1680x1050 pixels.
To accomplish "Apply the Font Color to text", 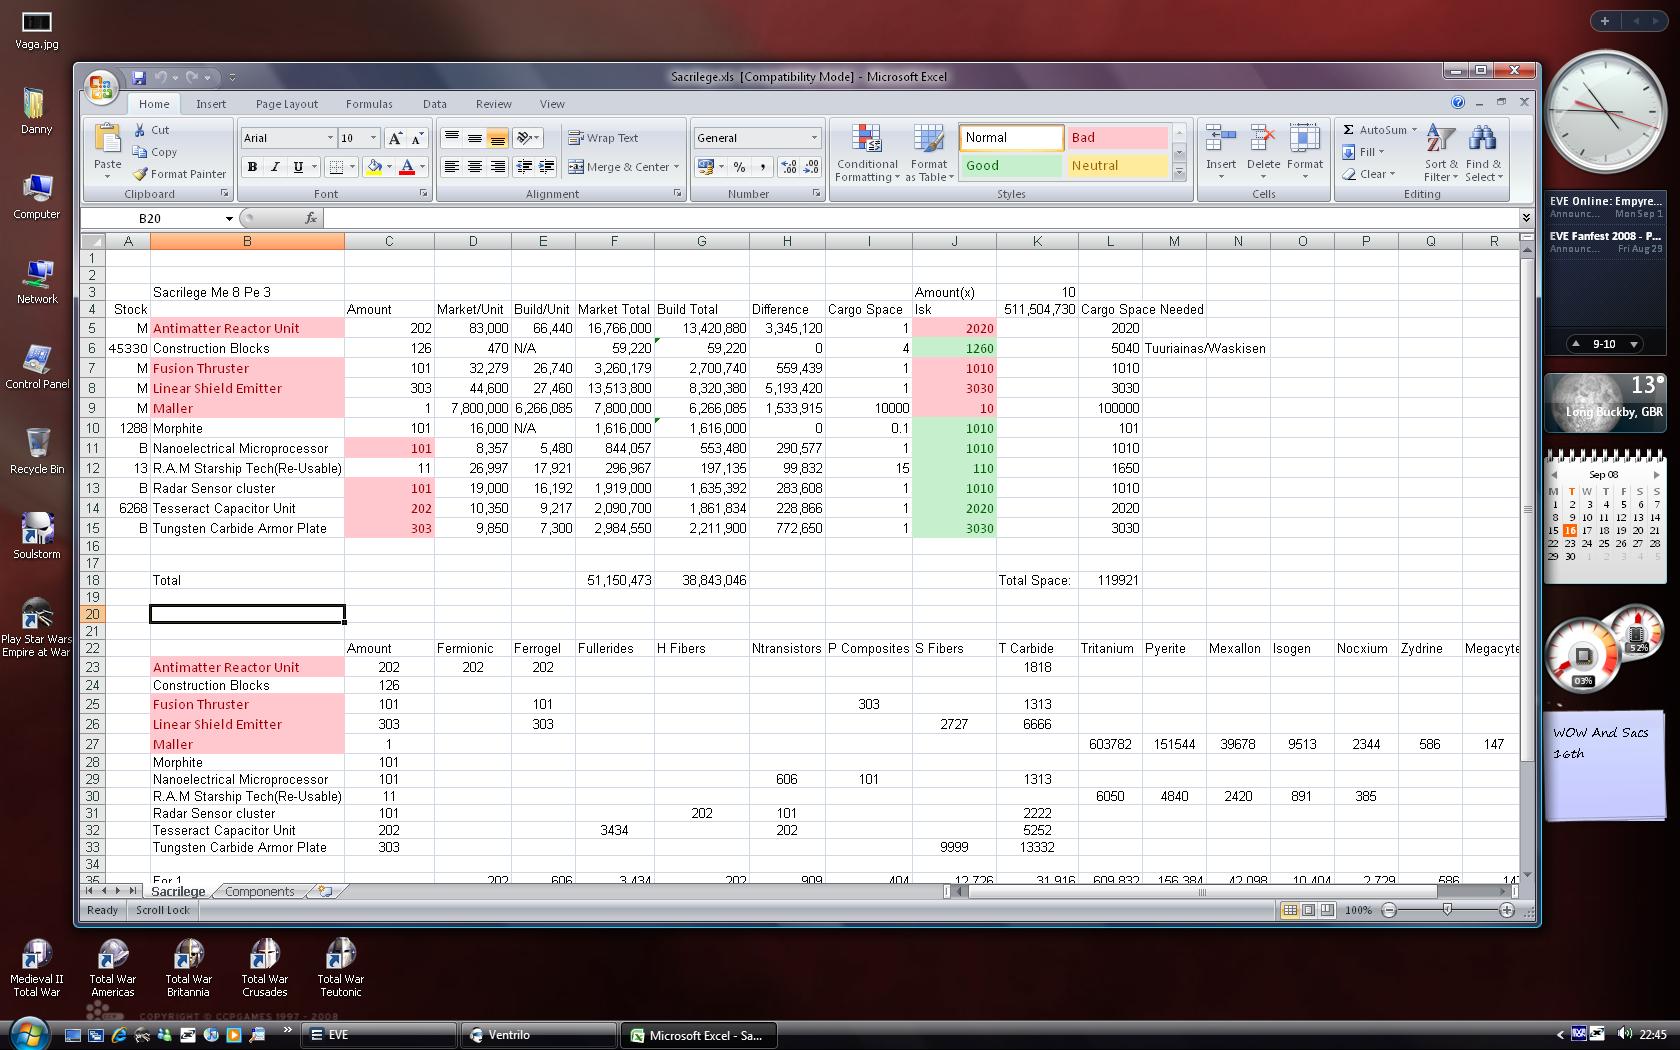I will [x=407, y=167].
